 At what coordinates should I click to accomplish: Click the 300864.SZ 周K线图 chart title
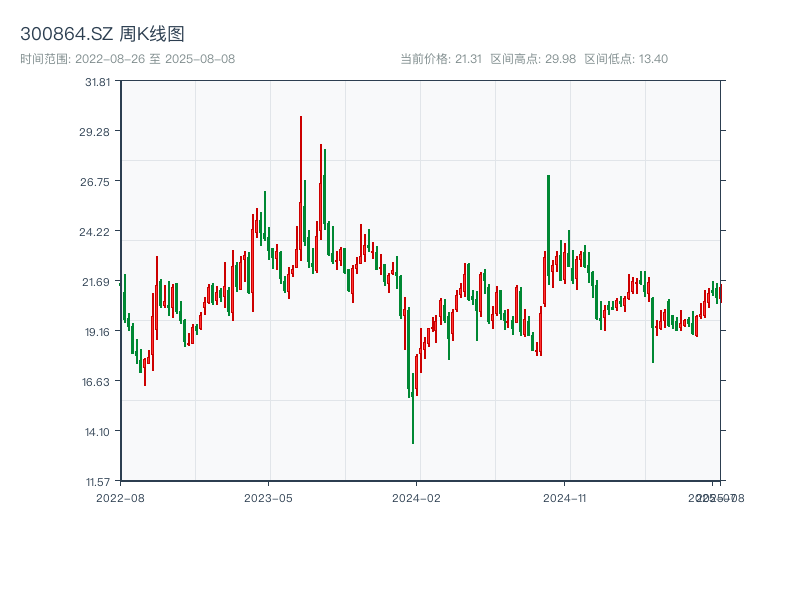(x=102, y=35)
